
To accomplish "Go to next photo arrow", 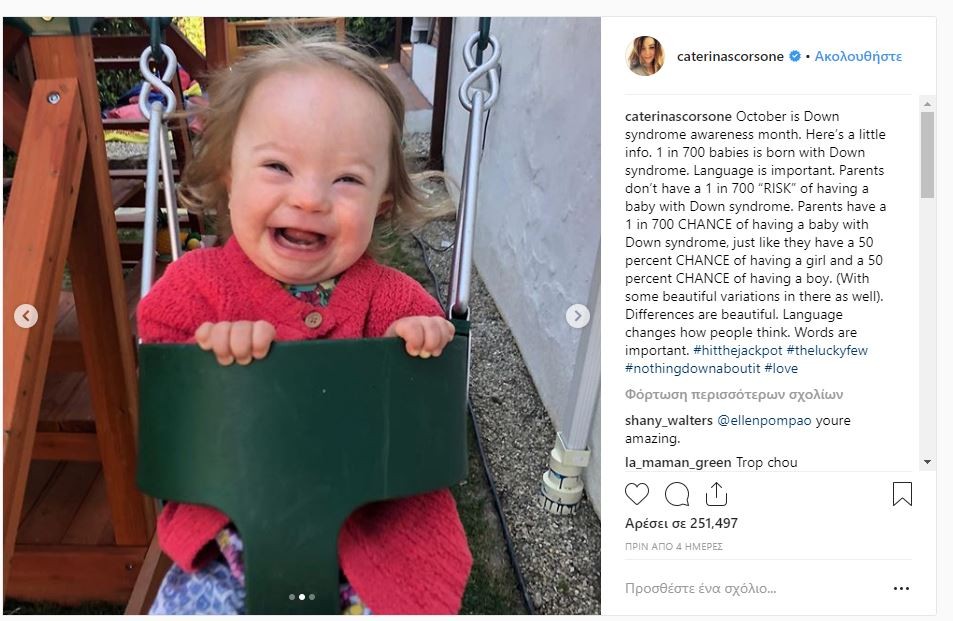I will (x=577, y=316).
